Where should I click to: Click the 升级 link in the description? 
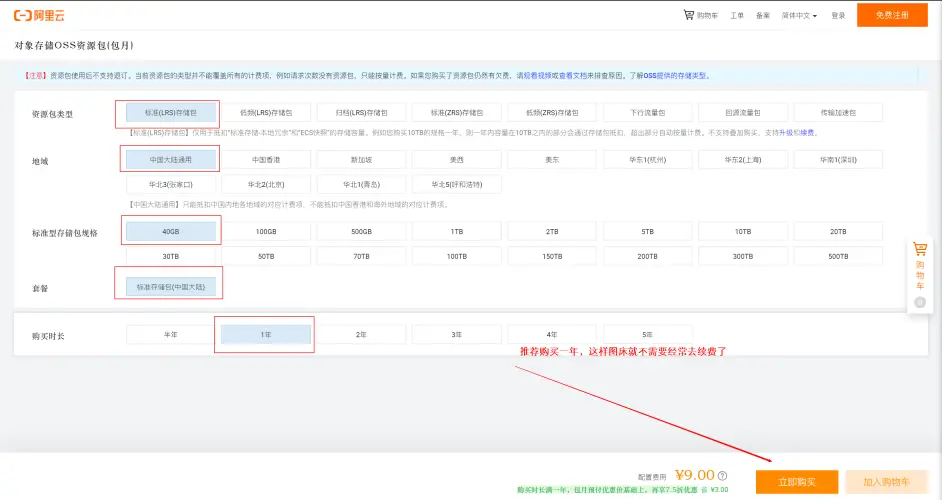785,133
